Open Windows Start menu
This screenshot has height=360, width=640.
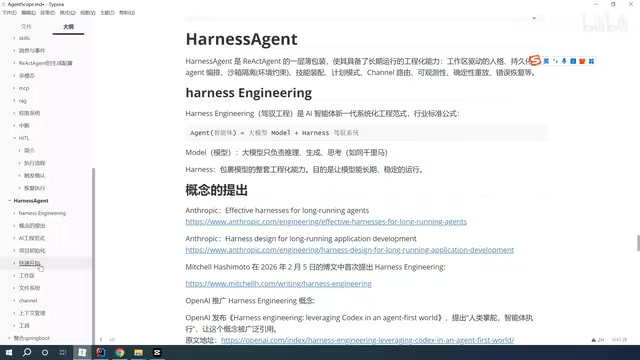[9, 352]
